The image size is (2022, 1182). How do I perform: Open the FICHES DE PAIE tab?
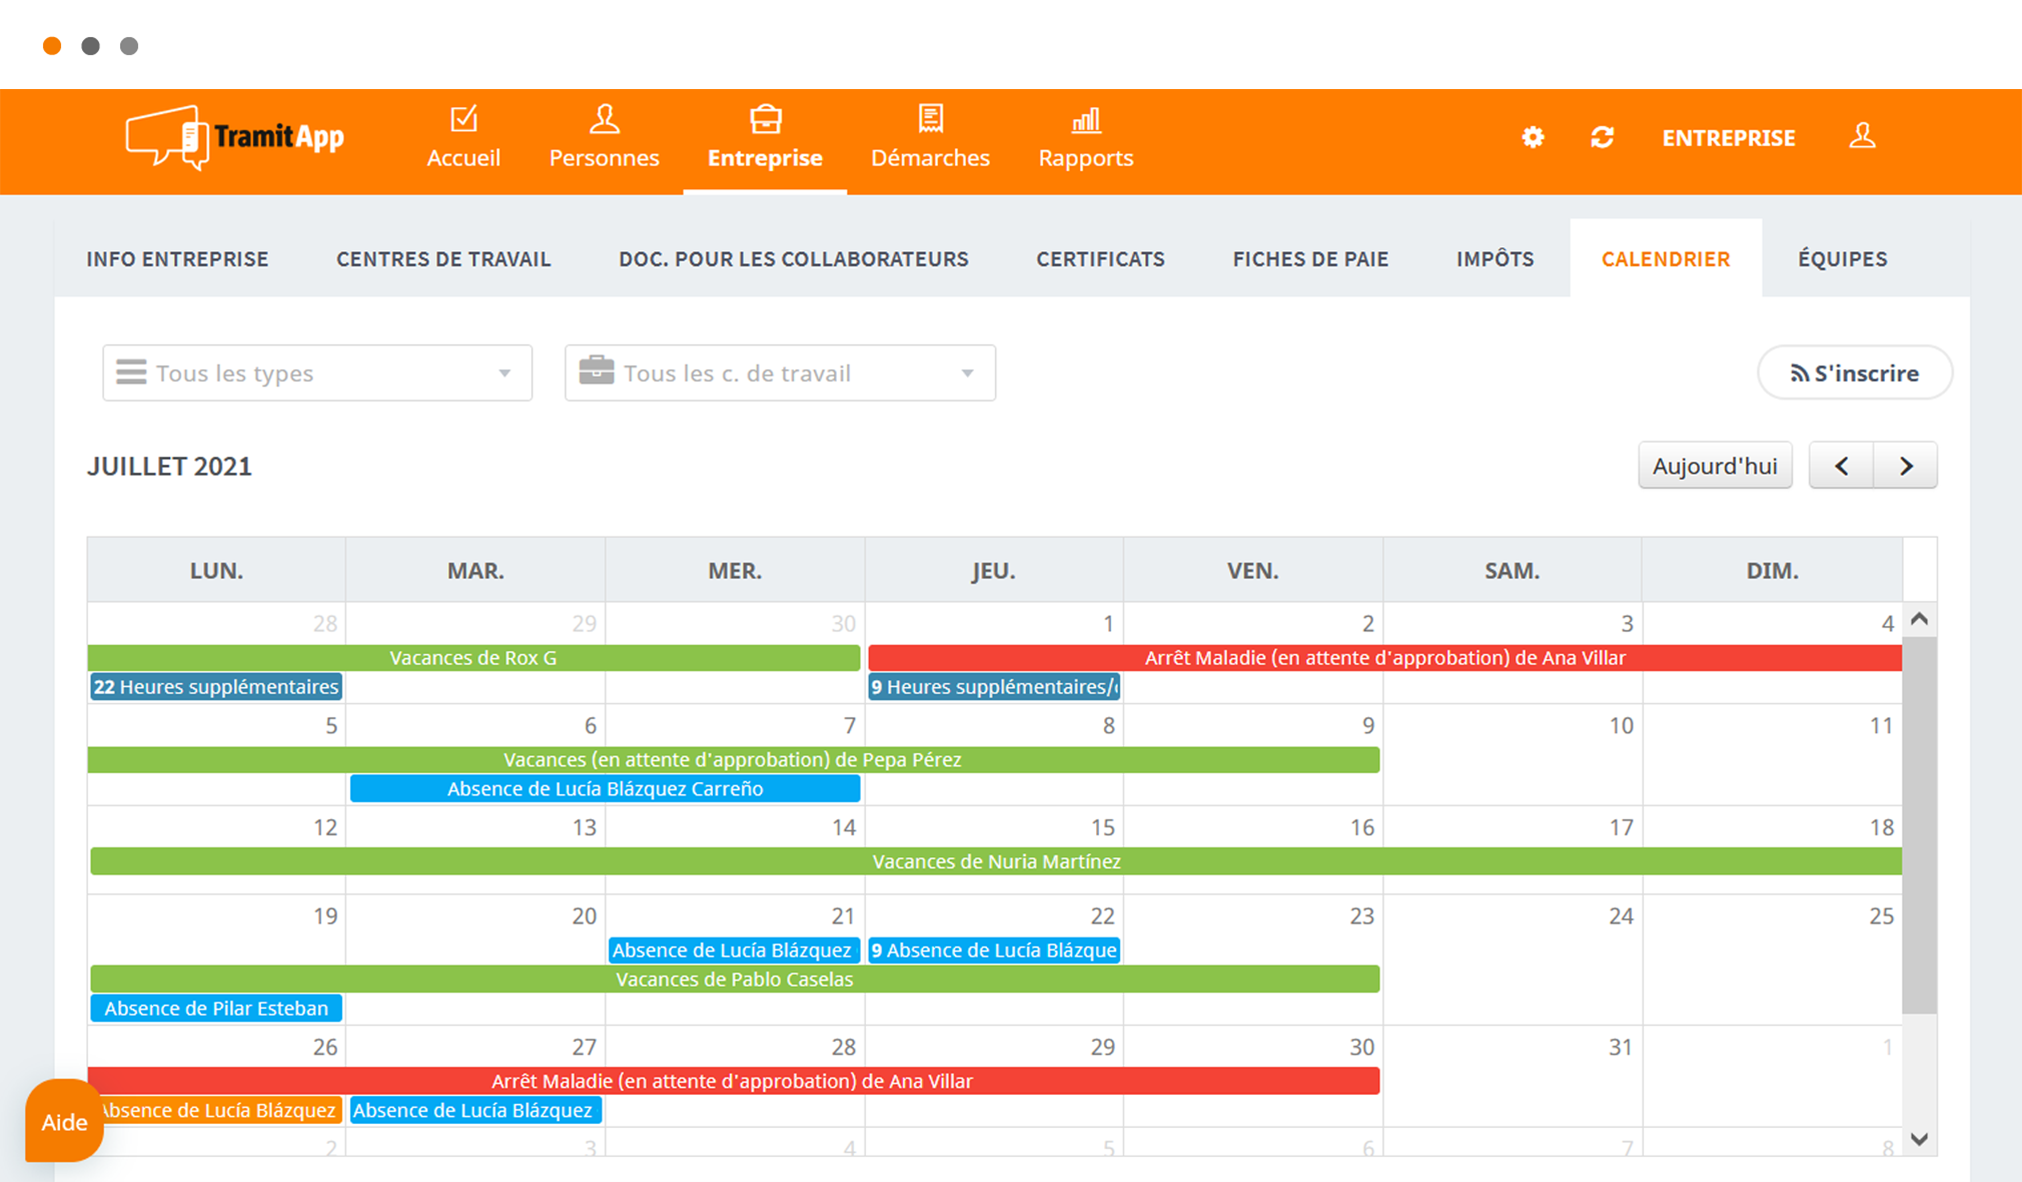point(1310,259)
